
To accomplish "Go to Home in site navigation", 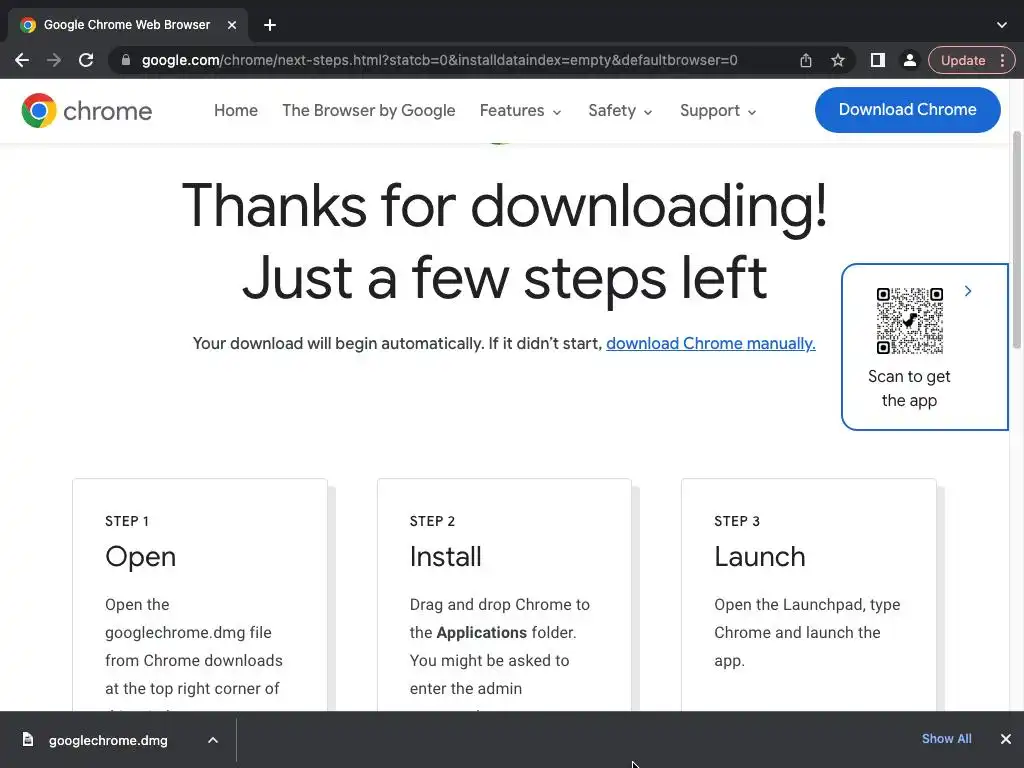I will tap(236, 110).
